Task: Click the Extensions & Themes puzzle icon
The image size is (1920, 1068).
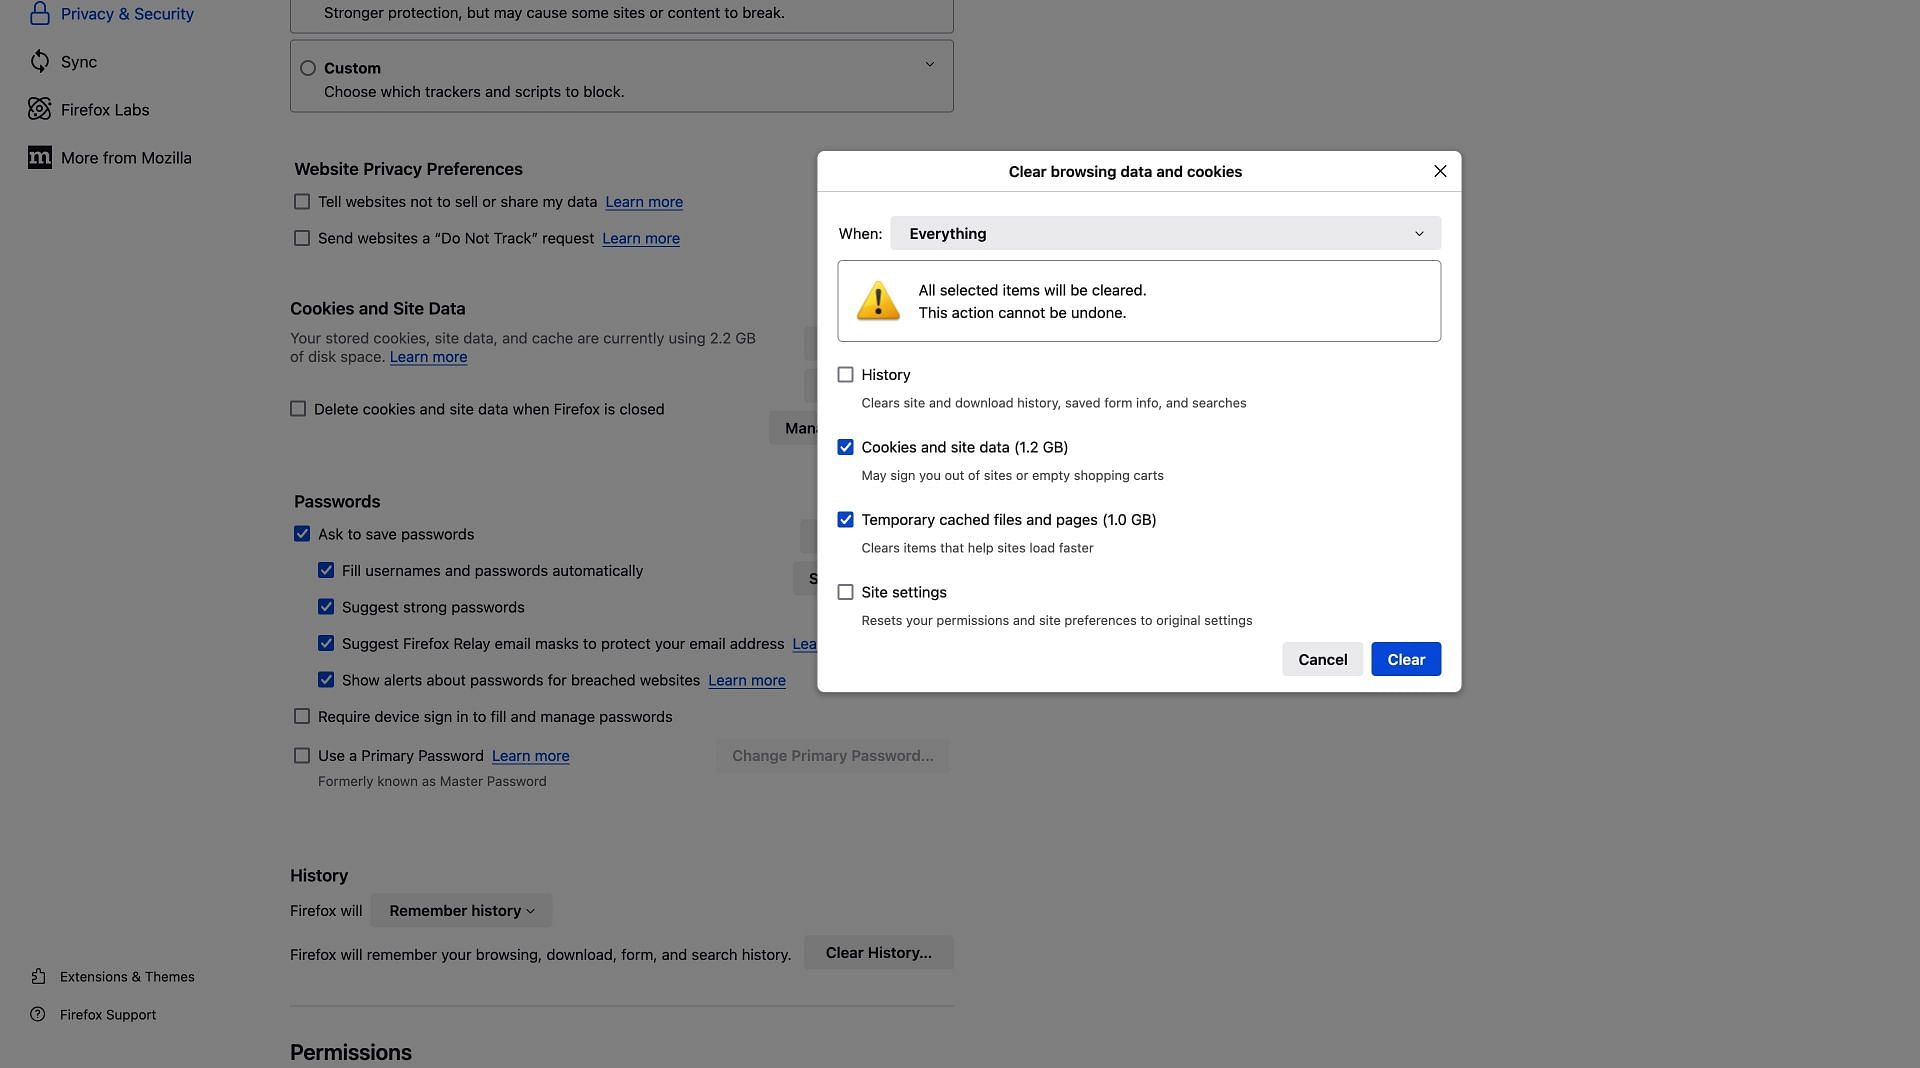Action: [x=38, y=977]
